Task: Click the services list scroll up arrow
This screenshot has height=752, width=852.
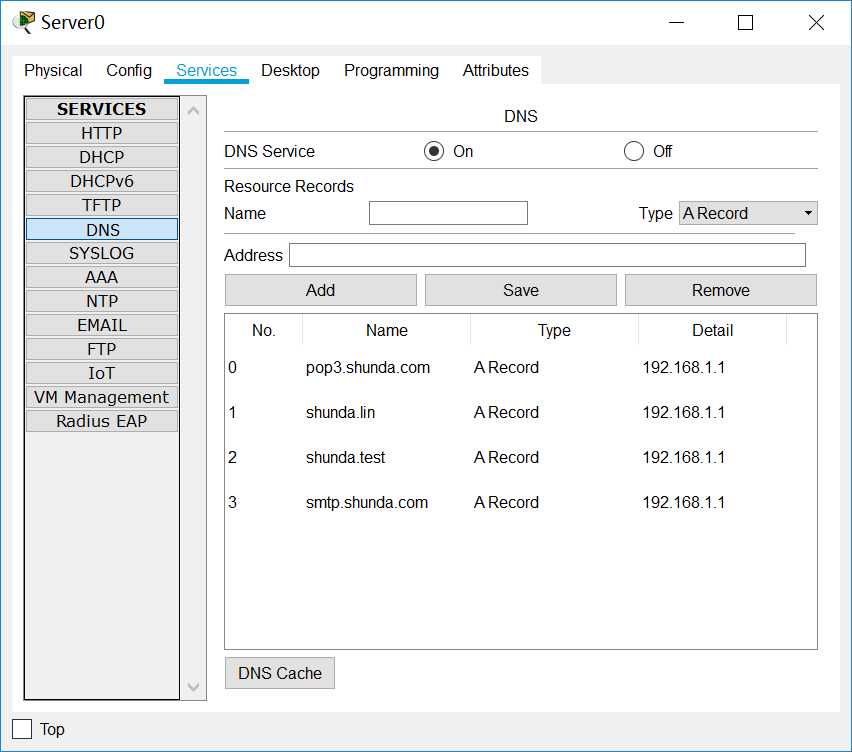Action: click(193, 111)
